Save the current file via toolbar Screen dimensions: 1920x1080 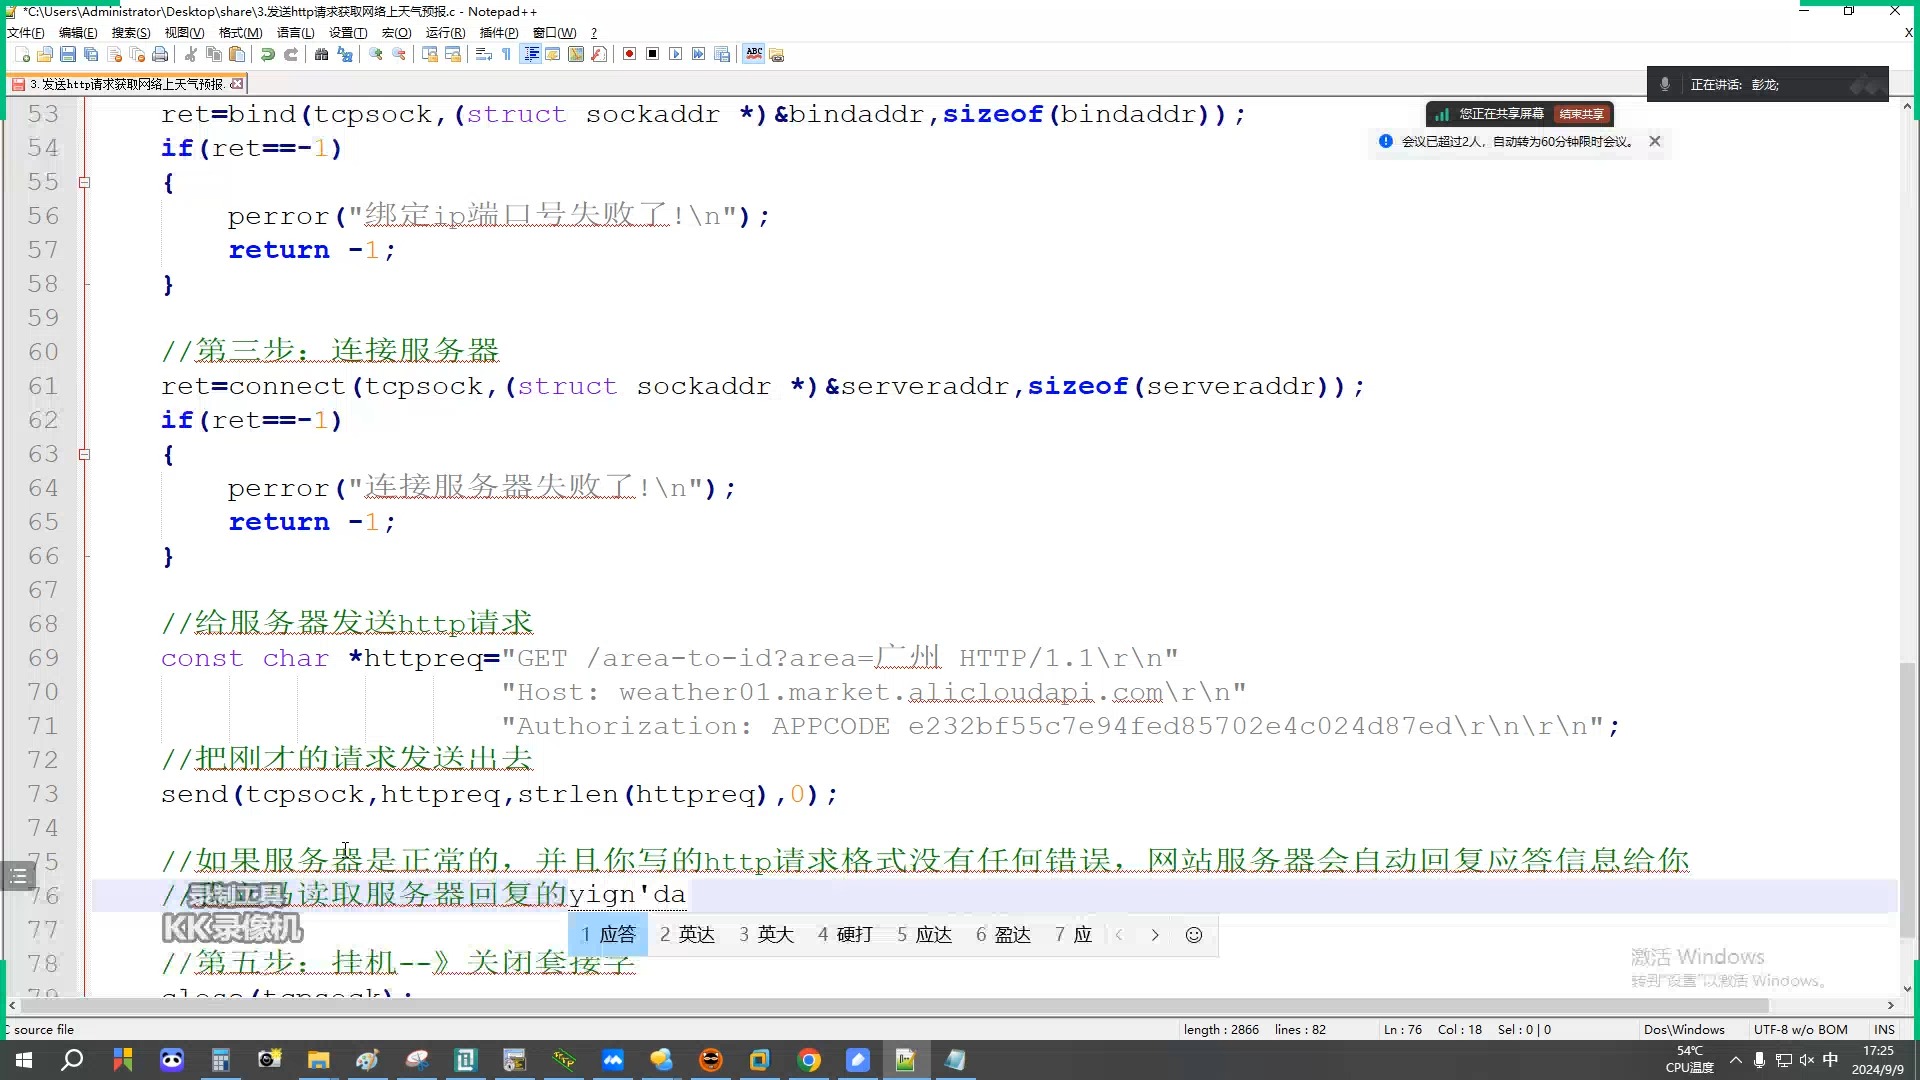(x=68, y=54)
